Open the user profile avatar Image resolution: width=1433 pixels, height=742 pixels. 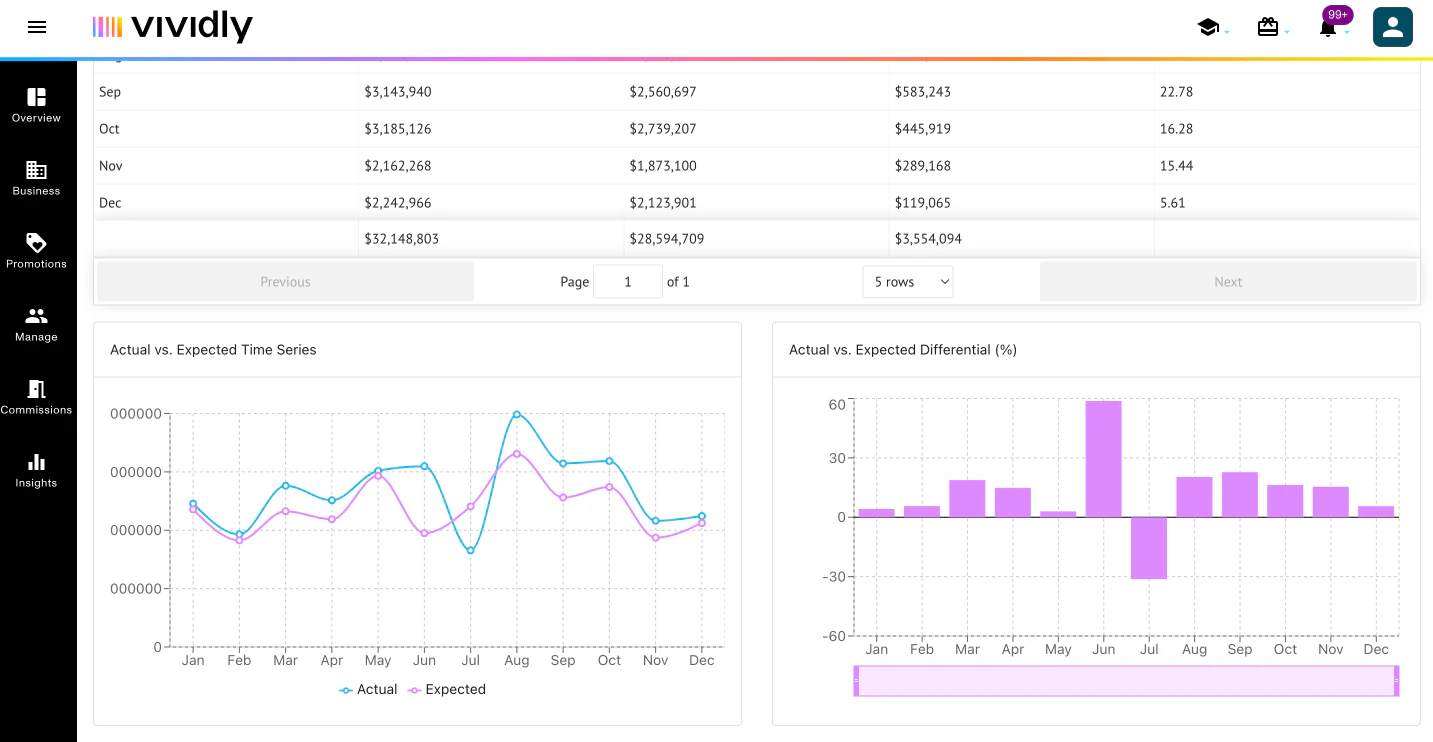pyautogui.click(x=1392, y=27)
